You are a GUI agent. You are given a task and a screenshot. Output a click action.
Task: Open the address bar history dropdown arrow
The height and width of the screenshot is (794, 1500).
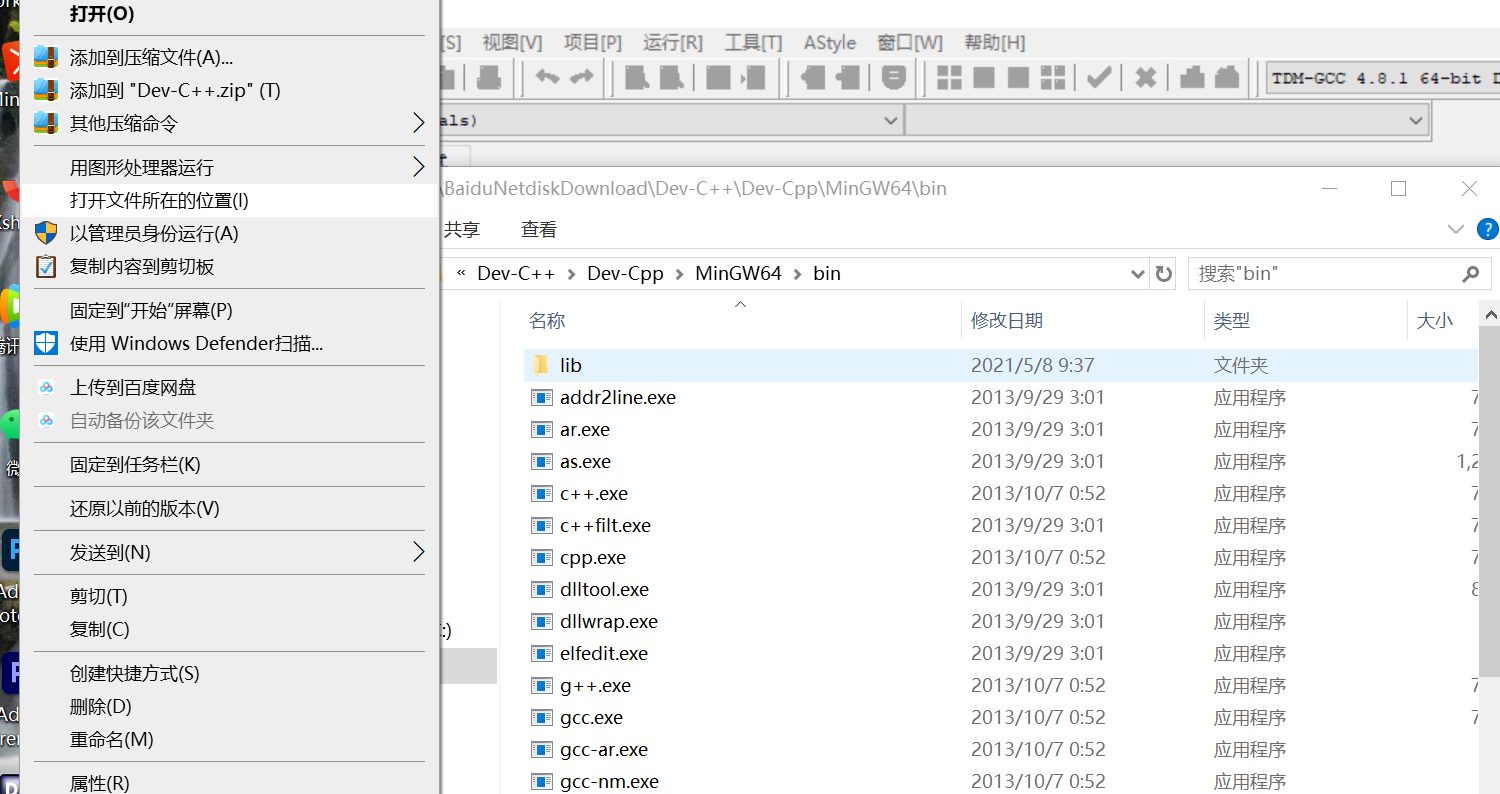1137,273
